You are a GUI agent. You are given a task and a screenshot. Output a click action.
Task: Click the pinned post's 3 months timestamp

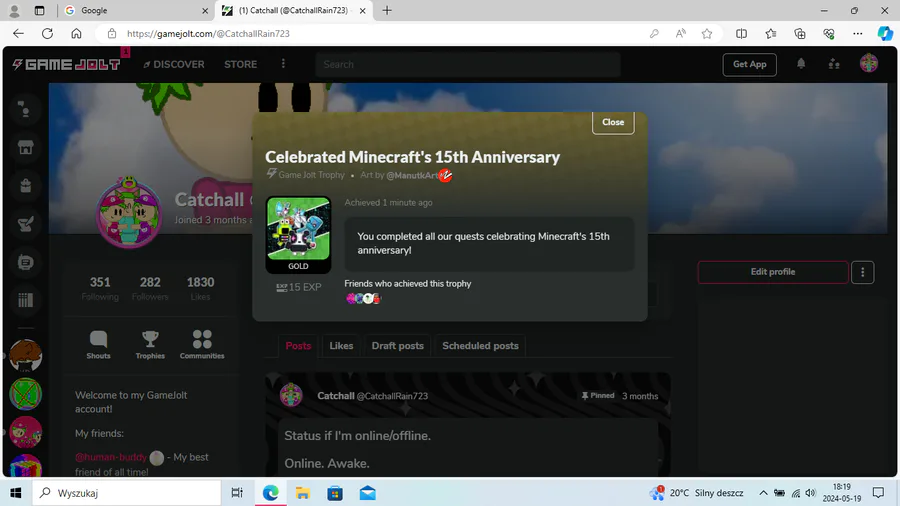click(x=640, y=396)
